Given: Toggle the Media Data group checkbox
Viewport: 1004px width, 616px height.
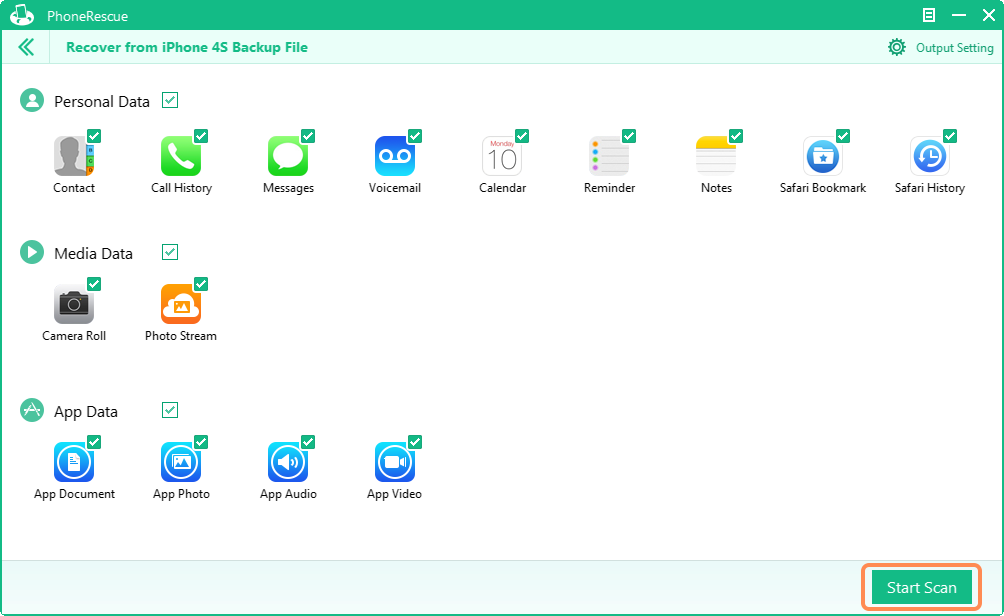Looking at the screenshot, I should (x=170, y=252).
